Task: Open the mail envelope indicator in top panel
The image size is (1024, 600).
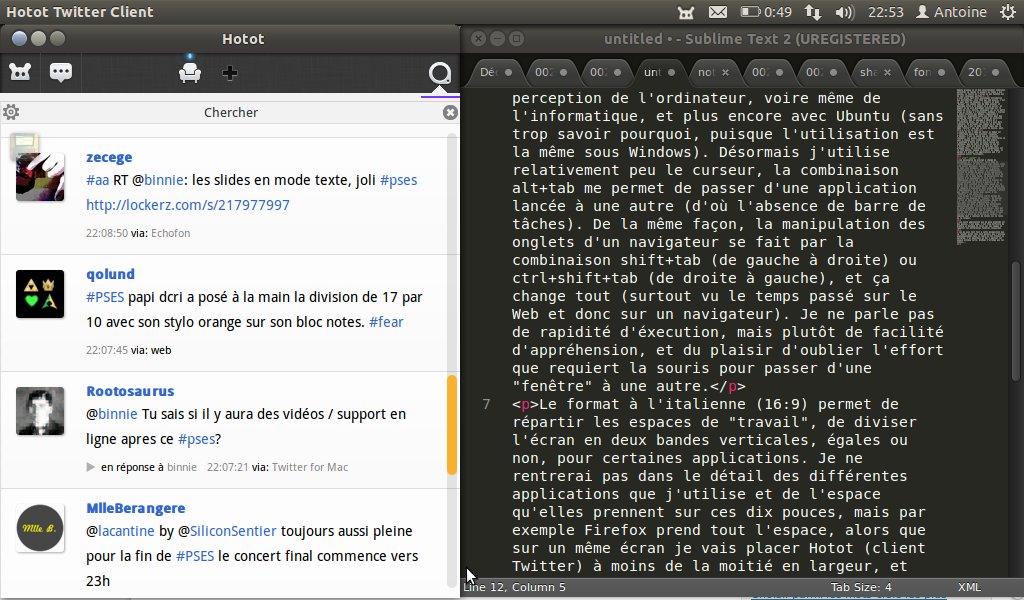Action: tap(718, 12)
